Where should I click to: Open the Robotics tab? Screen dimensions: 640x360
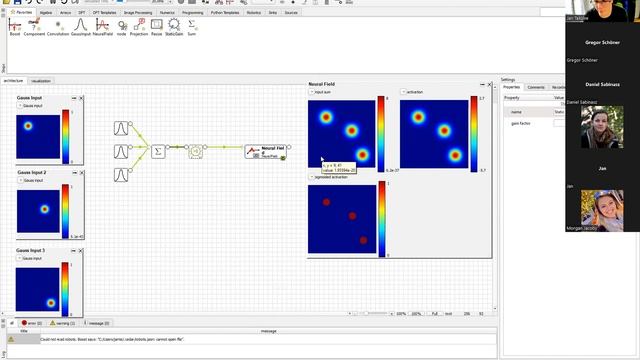tap(253, 13)
